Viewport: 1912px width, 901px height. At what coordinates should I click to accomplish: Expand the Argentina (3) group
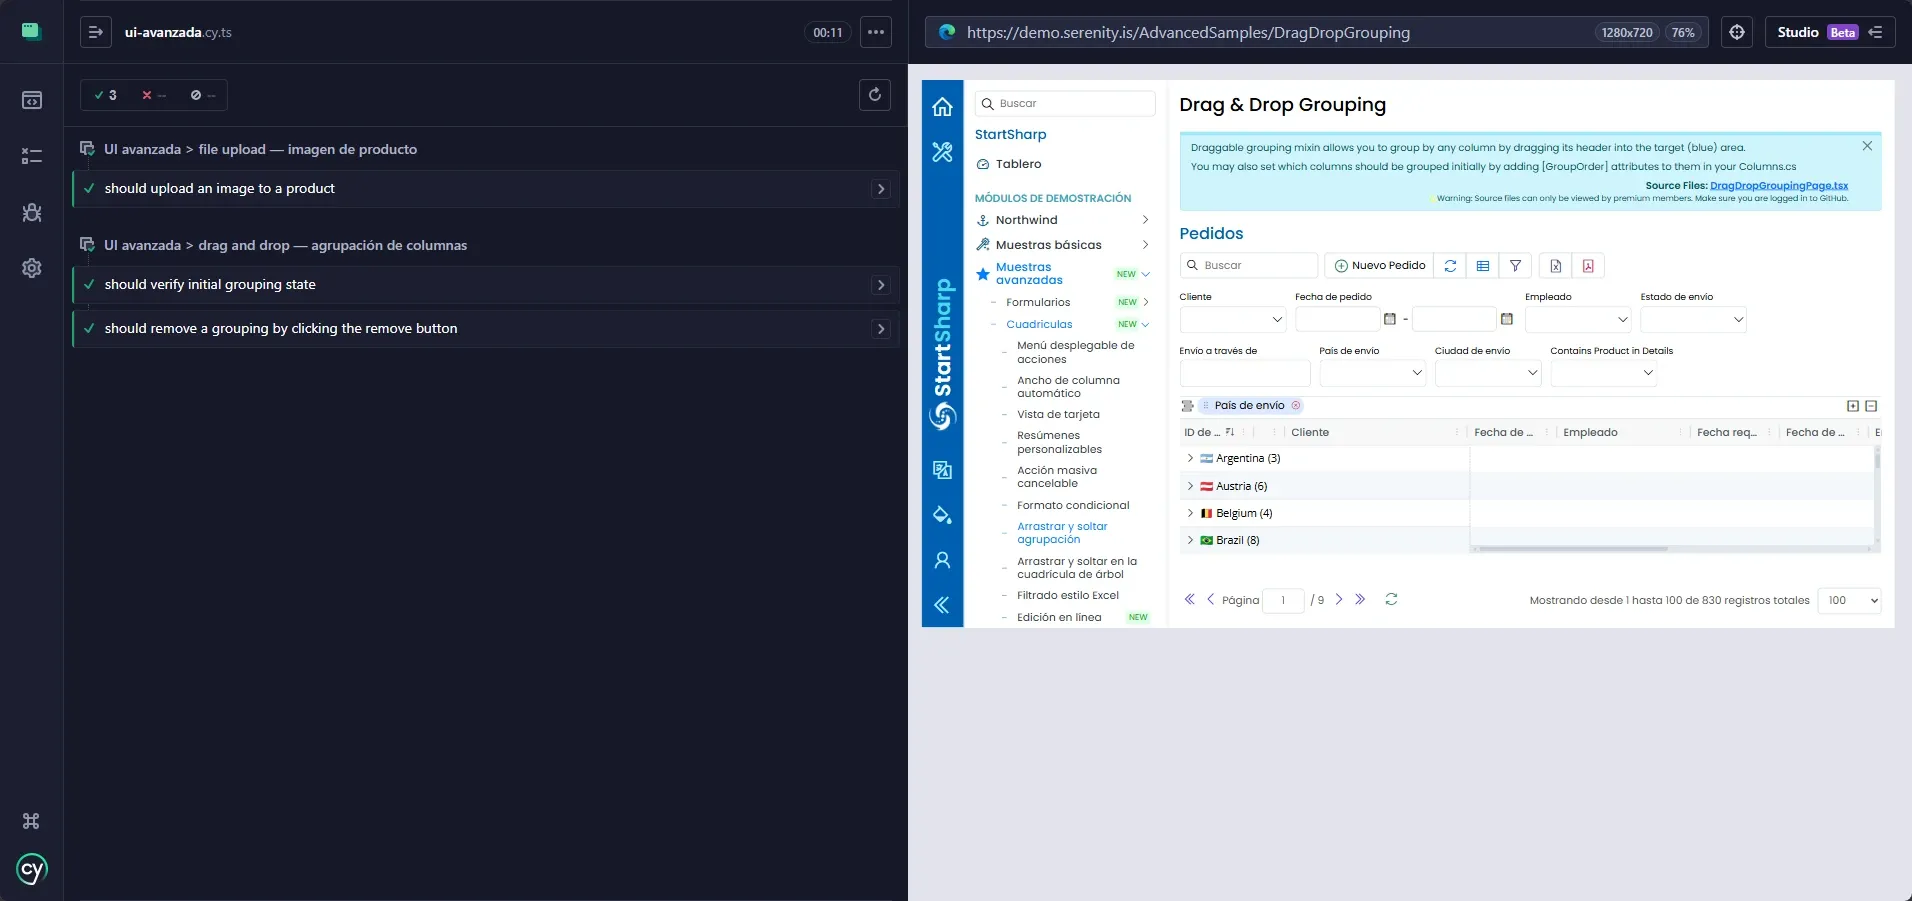click(x=1190, y=458)
